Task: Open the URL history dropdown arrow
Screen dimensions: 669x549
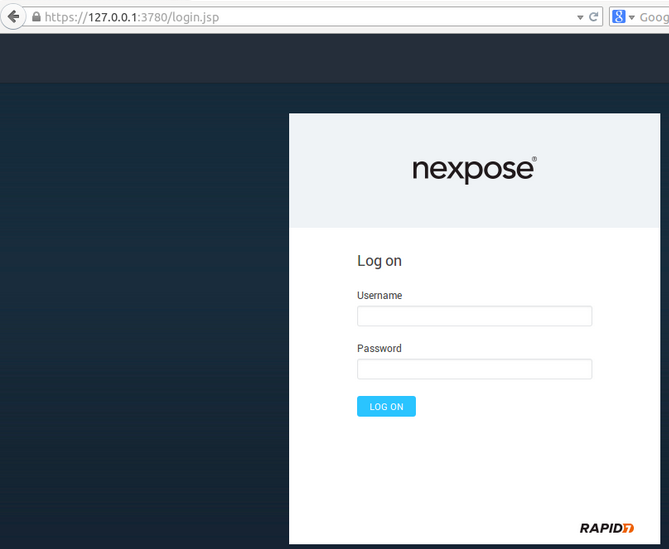Action: coord(580,17)
